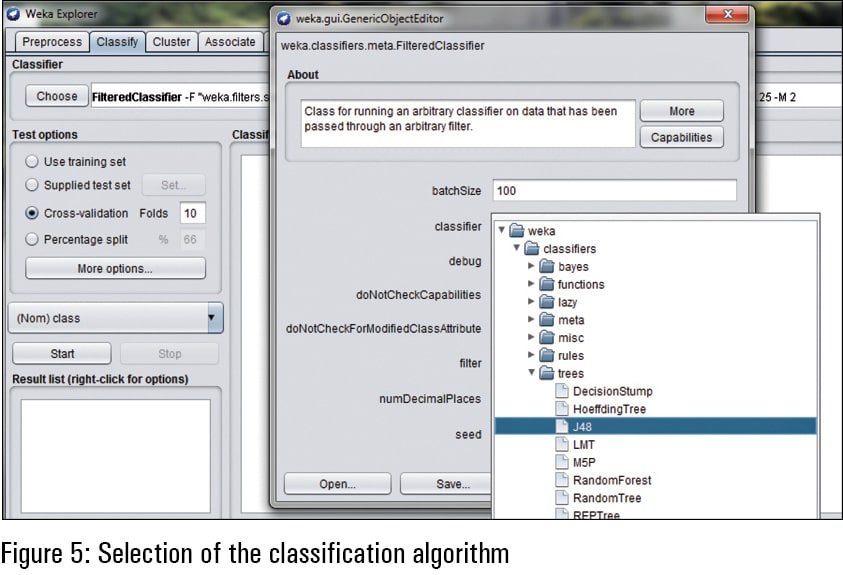Collapse the trees folder node
The height and width of the screenshot is (575, 843).
point(532,373)
